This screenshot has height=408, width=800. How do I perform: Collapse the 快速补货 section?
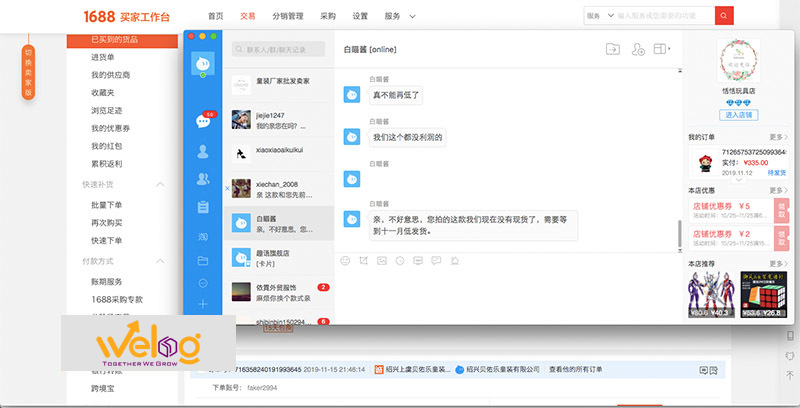(160, 184)
